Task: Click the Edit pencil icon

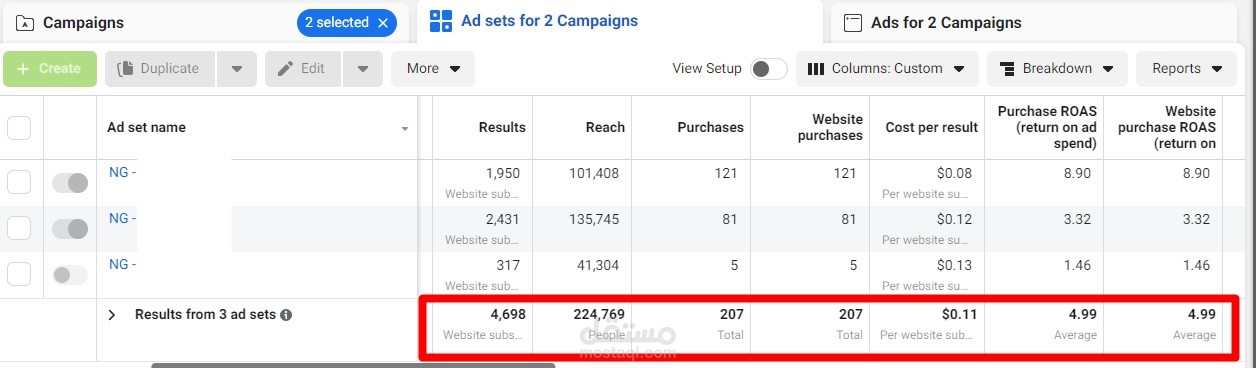Action: [285, 69]
